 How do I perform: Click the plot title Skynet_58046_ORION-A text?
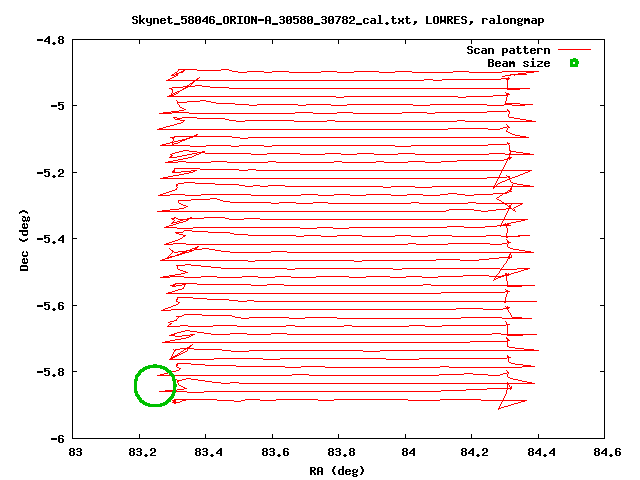[x=338, y=20]
